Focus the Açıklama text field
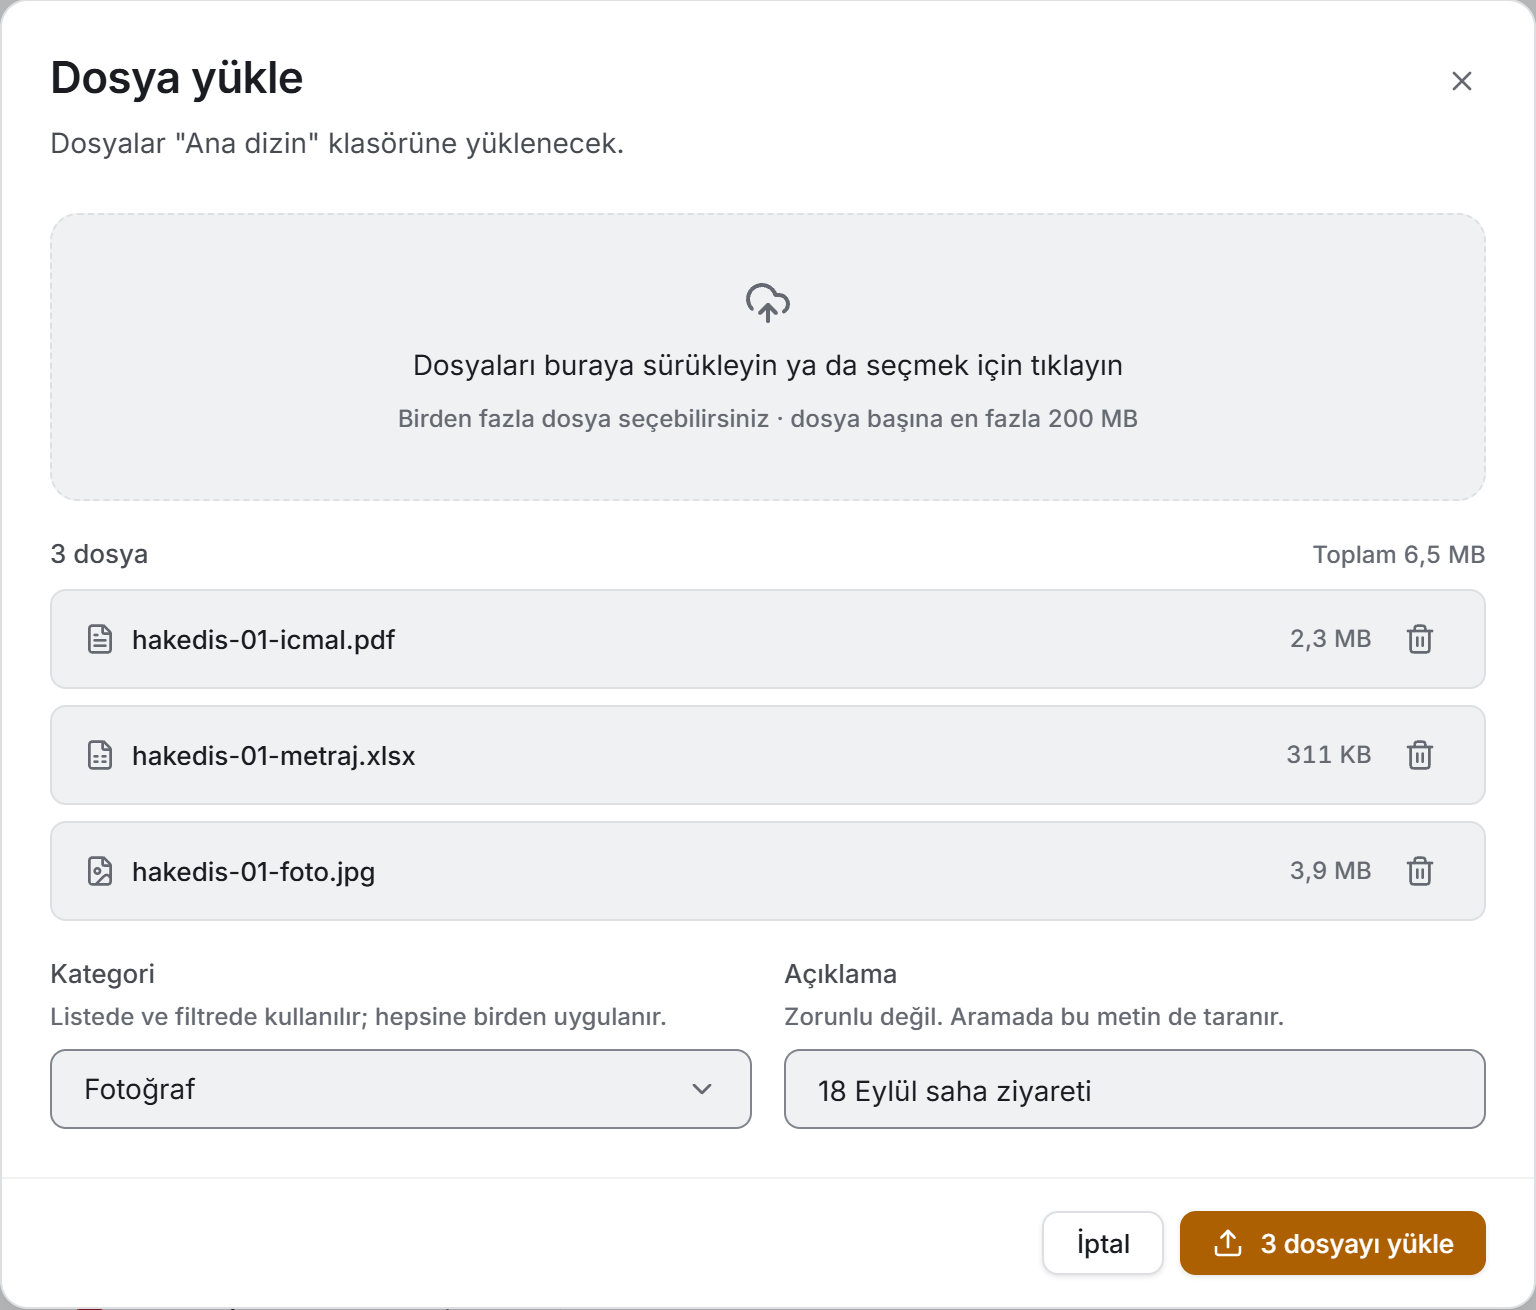 coord(1135,1089)
